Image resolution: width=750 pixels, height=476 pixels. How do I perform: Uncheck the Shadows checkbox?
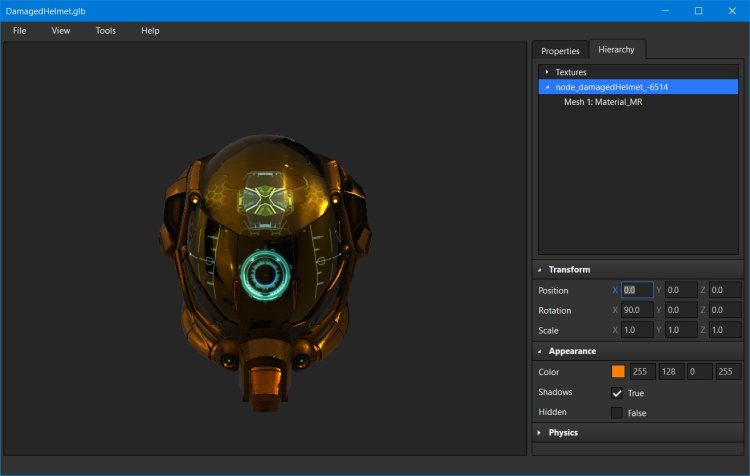(x=617, y=393)
